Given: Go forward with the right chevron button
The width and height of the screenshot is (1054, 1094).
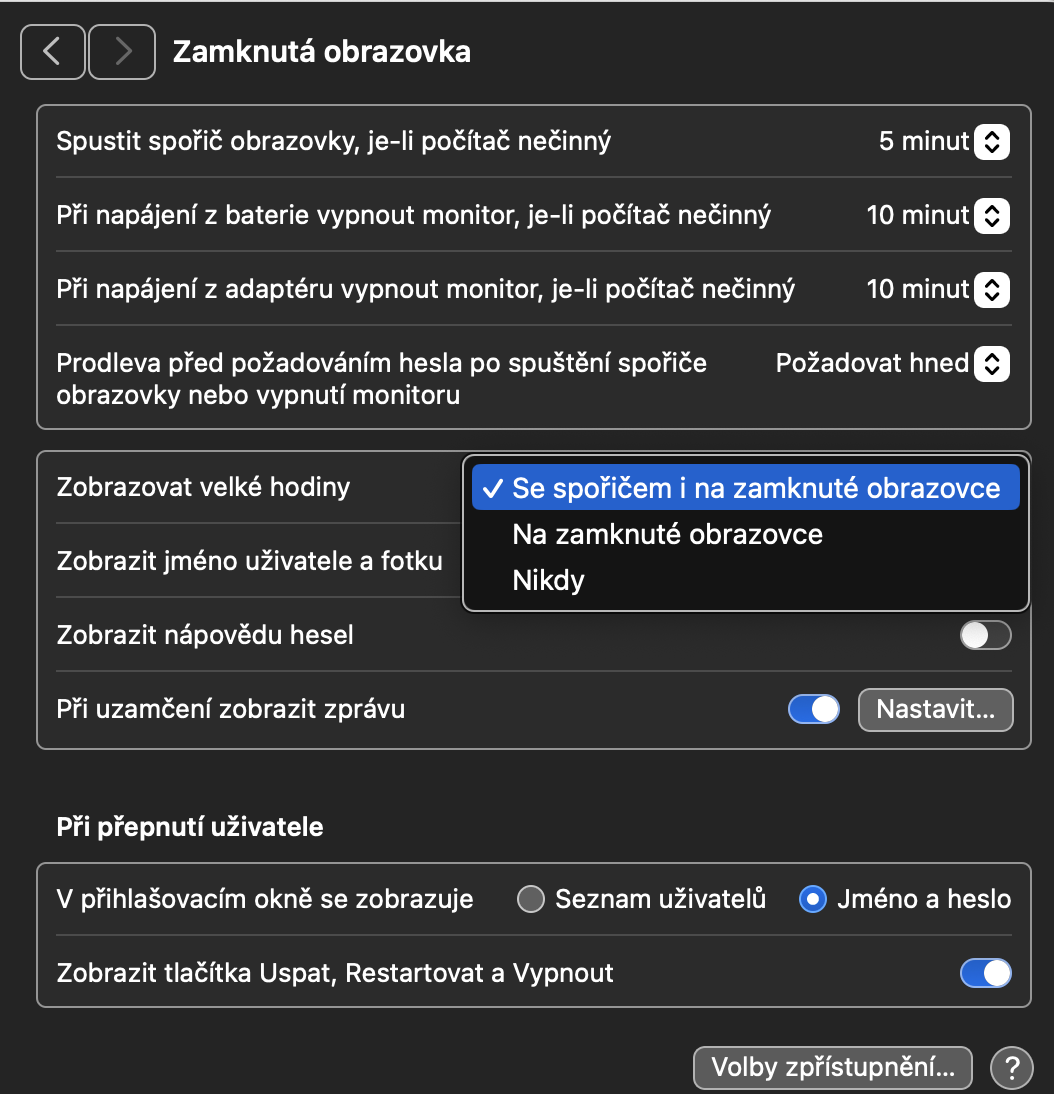Looking at the screenshot, I should click(122, 52).
